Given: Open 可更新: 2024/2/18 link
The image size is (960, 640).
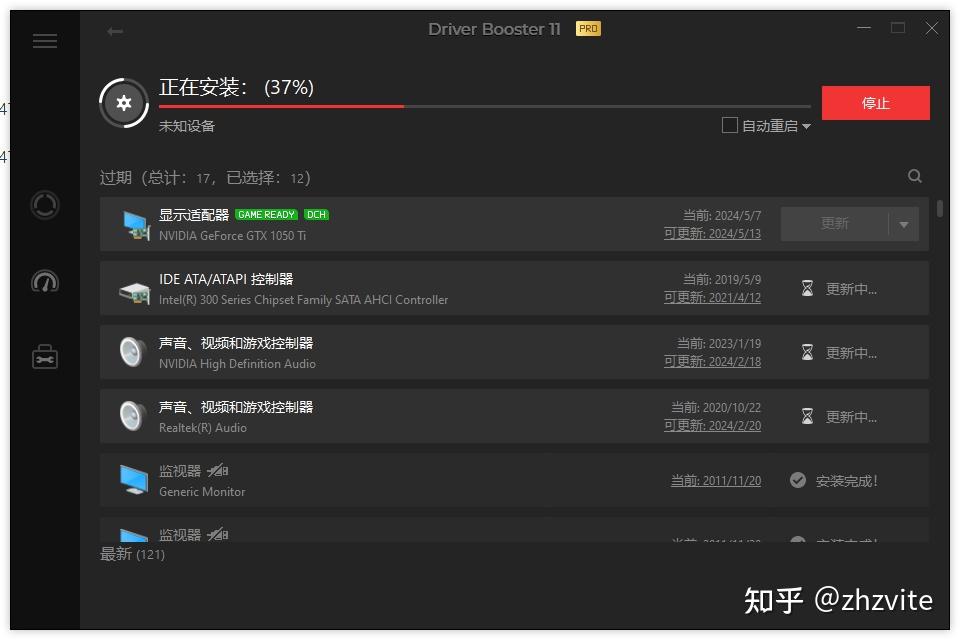Looking at the screenshot, I should point(713,362).
